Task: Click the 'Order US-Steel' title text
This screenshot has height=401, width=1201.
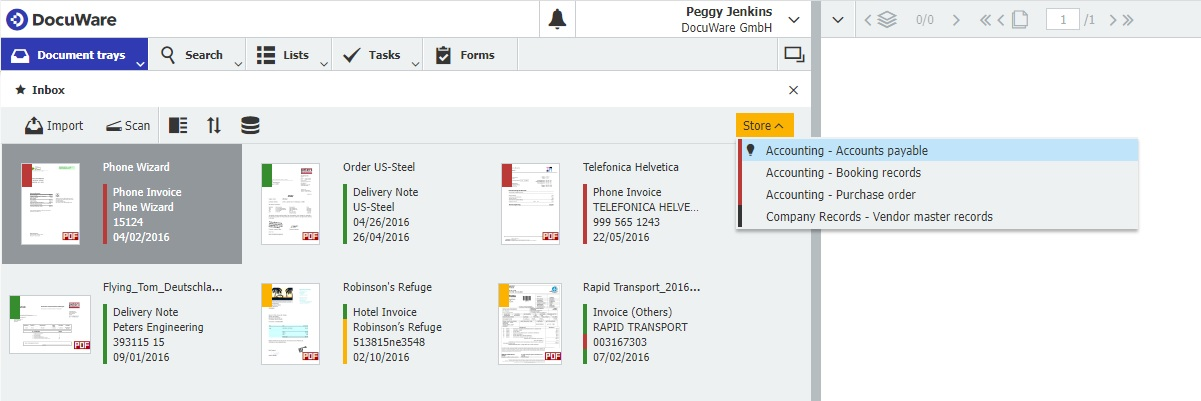Action: coord(378,167)
